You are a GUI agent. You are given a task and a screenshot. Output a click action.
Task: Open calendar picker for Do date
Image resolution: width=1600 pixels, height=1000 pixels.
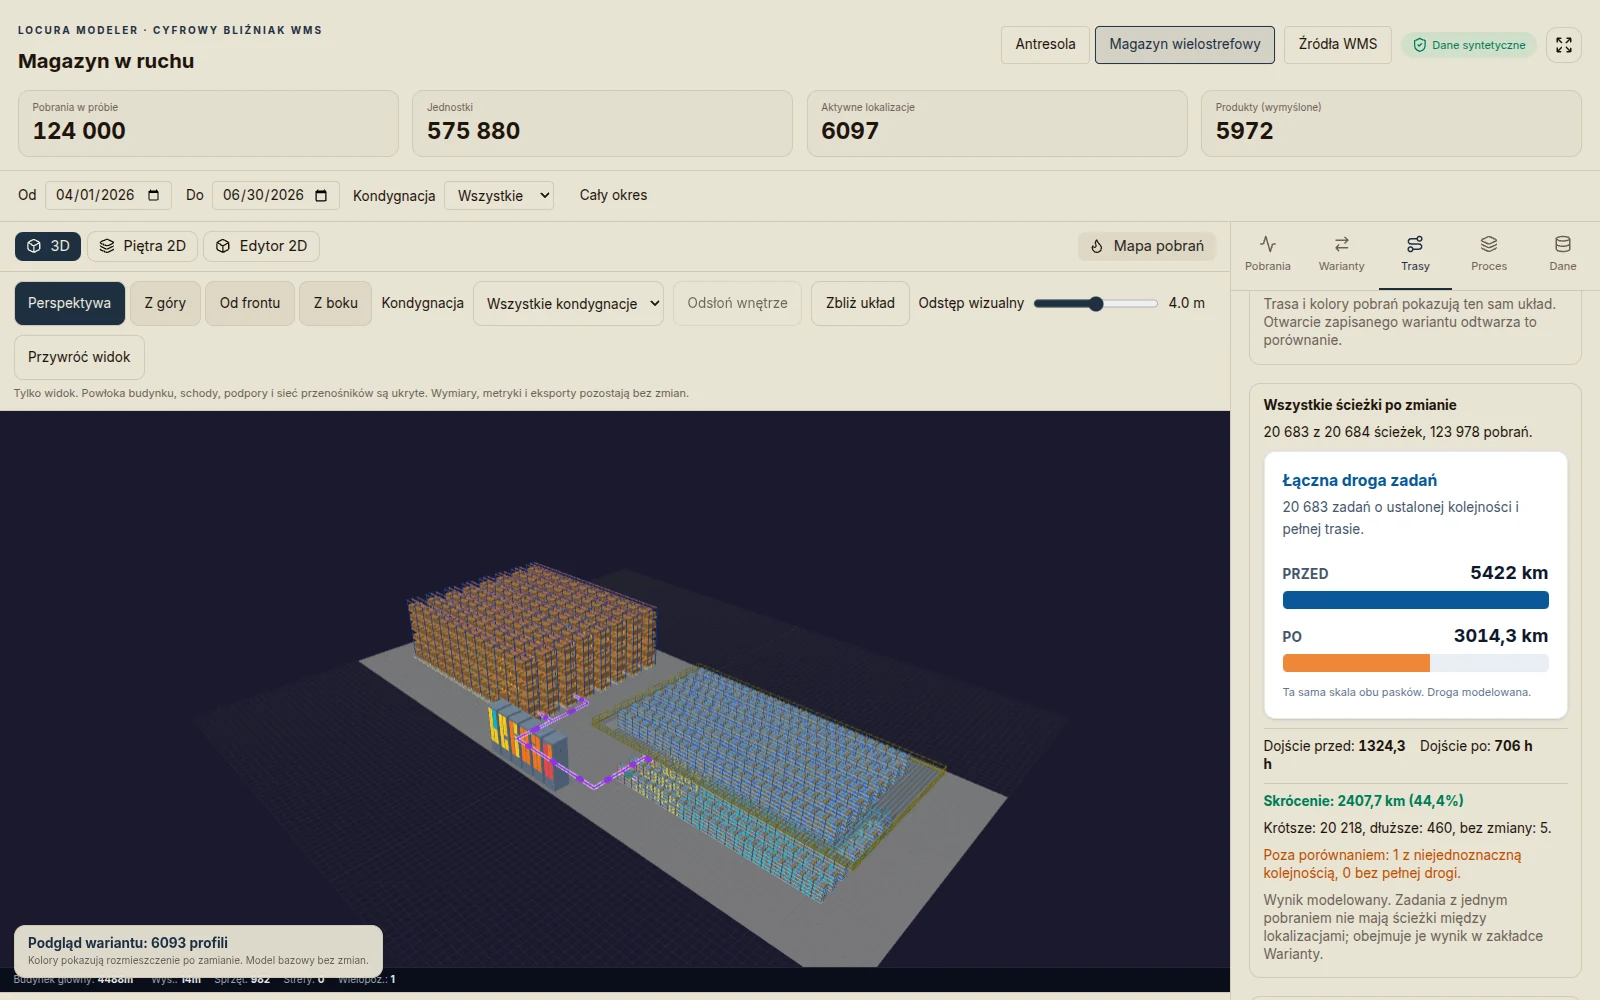tap(321, 195)
